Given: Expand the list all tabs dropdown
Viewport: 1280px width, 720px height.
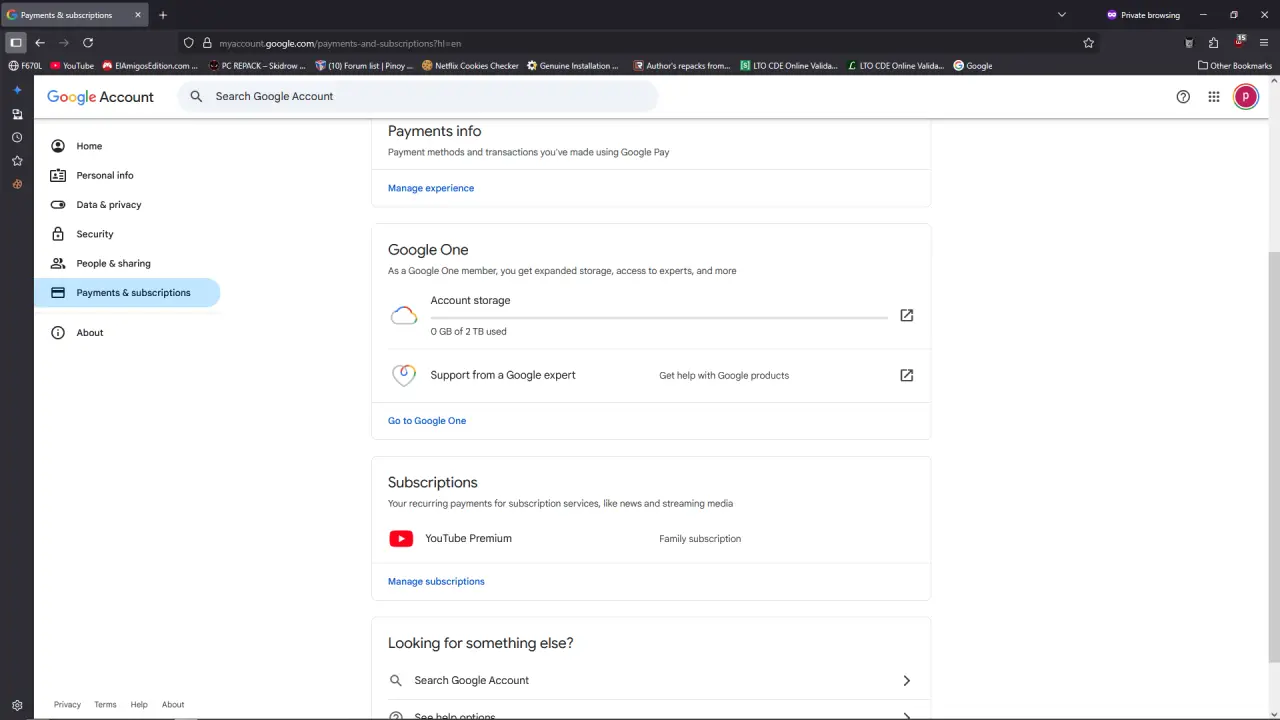Looking at the screenshot, I should tap(1062, 15).
